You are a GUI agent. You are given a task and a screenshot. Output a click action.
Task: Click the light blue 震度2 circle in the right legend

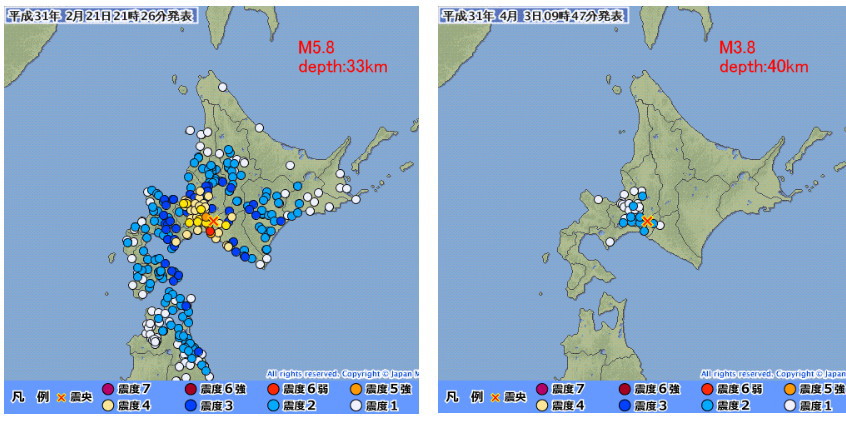[707, 406]
